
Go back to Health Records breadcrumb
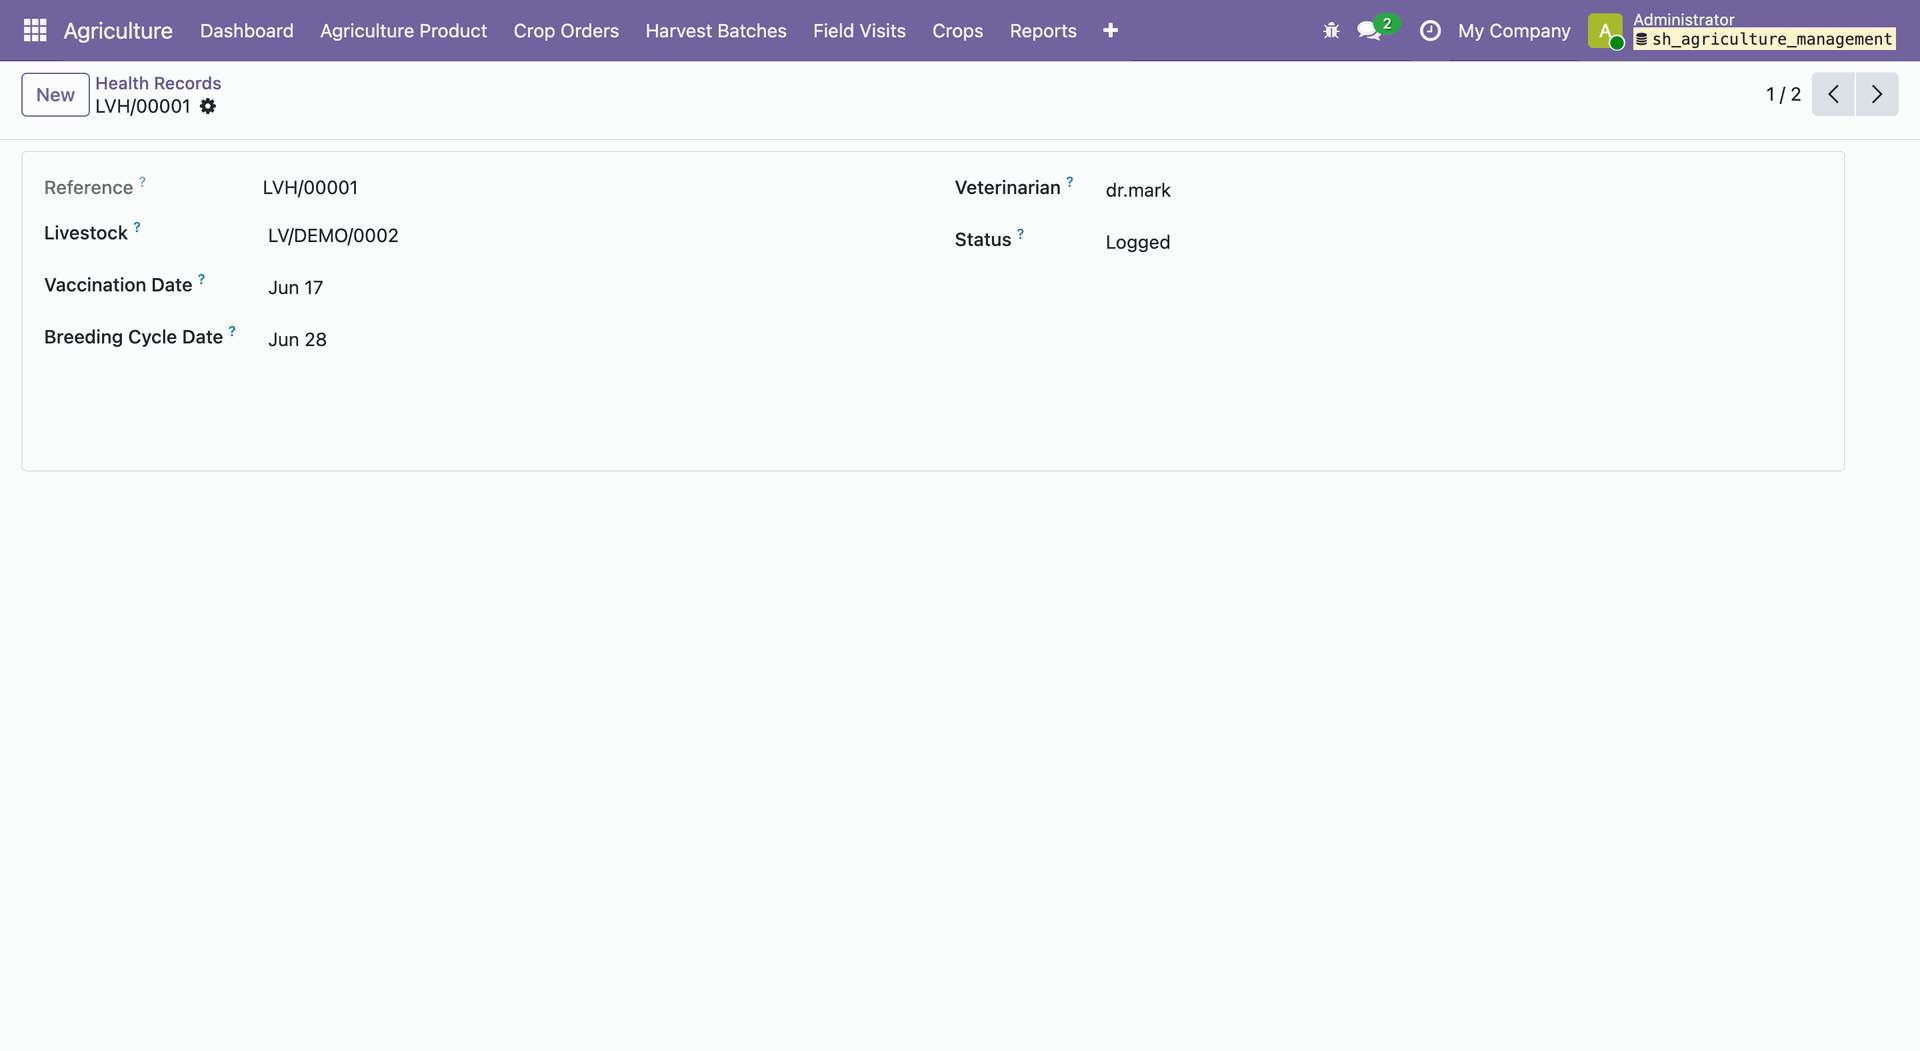[158, 83]
